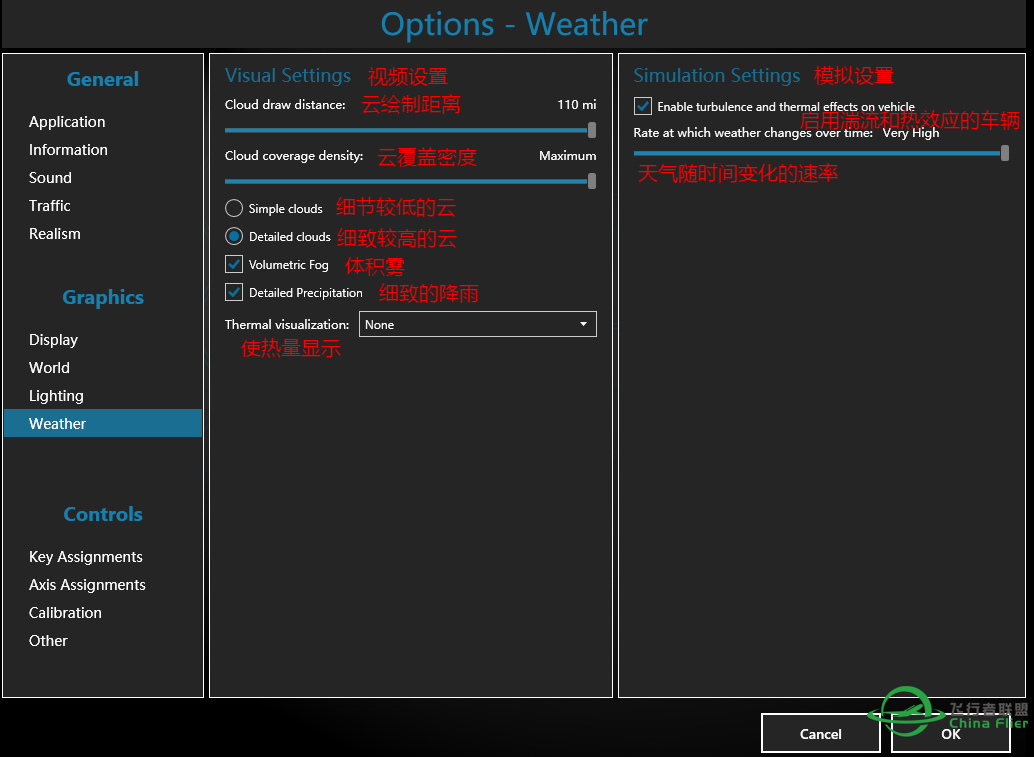Image resolution: width=1034 pixels, height=757 pixels.
Task: Switch to the Traffic settings
Action: 50,206
